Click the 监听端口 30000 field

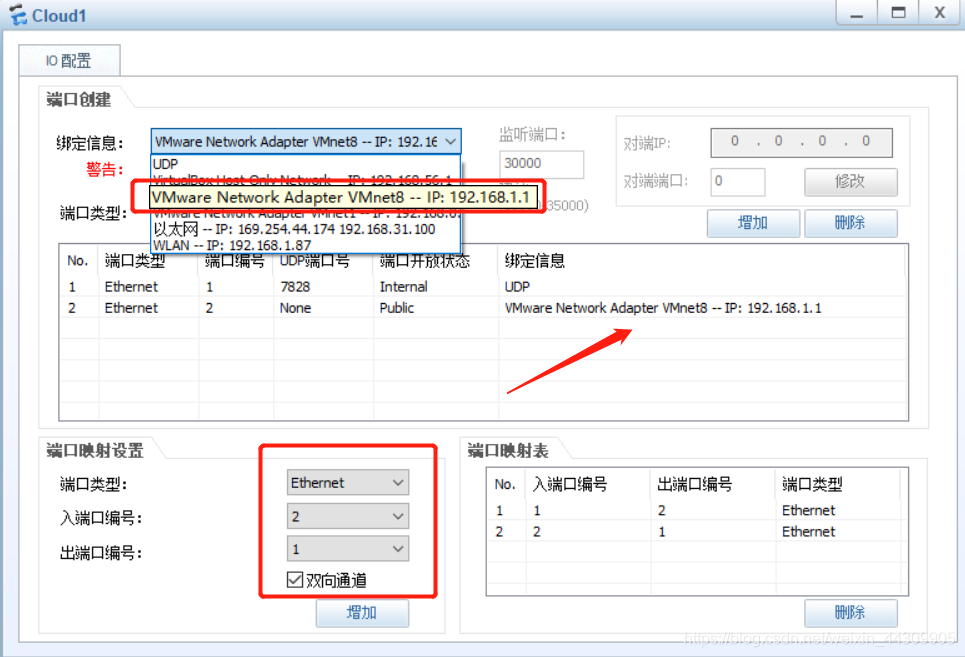[x=542, y=164]
